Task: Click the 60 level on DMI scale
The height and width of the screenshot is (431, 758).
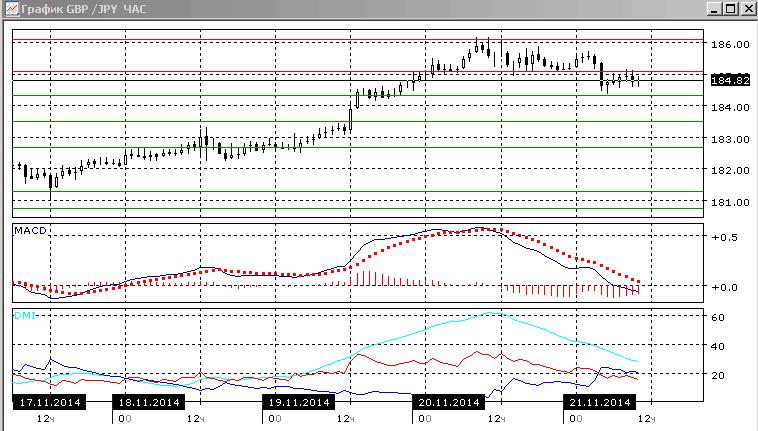Action: [x=718, y=317]
